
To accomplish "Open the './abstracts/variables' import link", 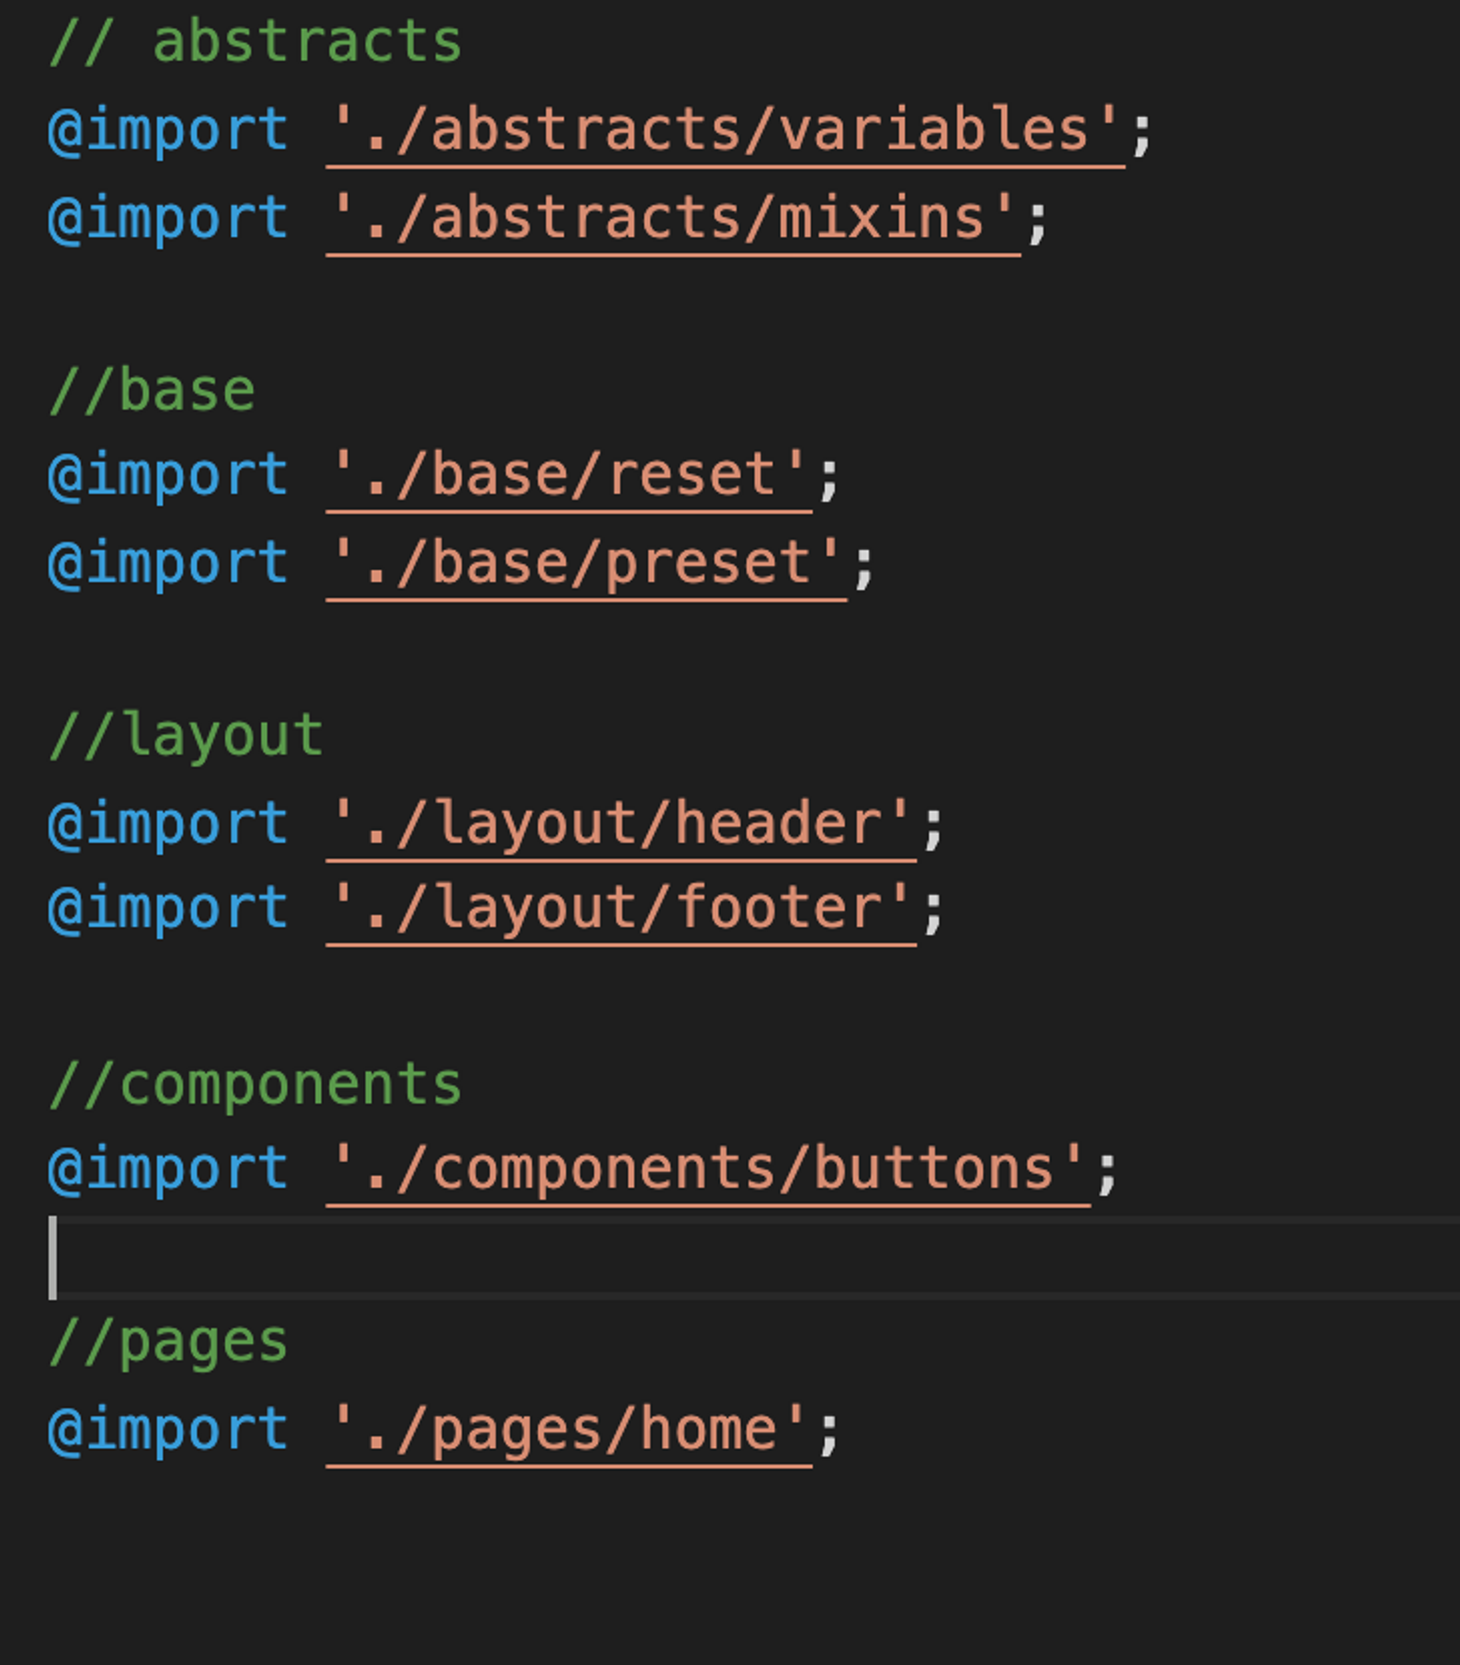I will [725, 131].
